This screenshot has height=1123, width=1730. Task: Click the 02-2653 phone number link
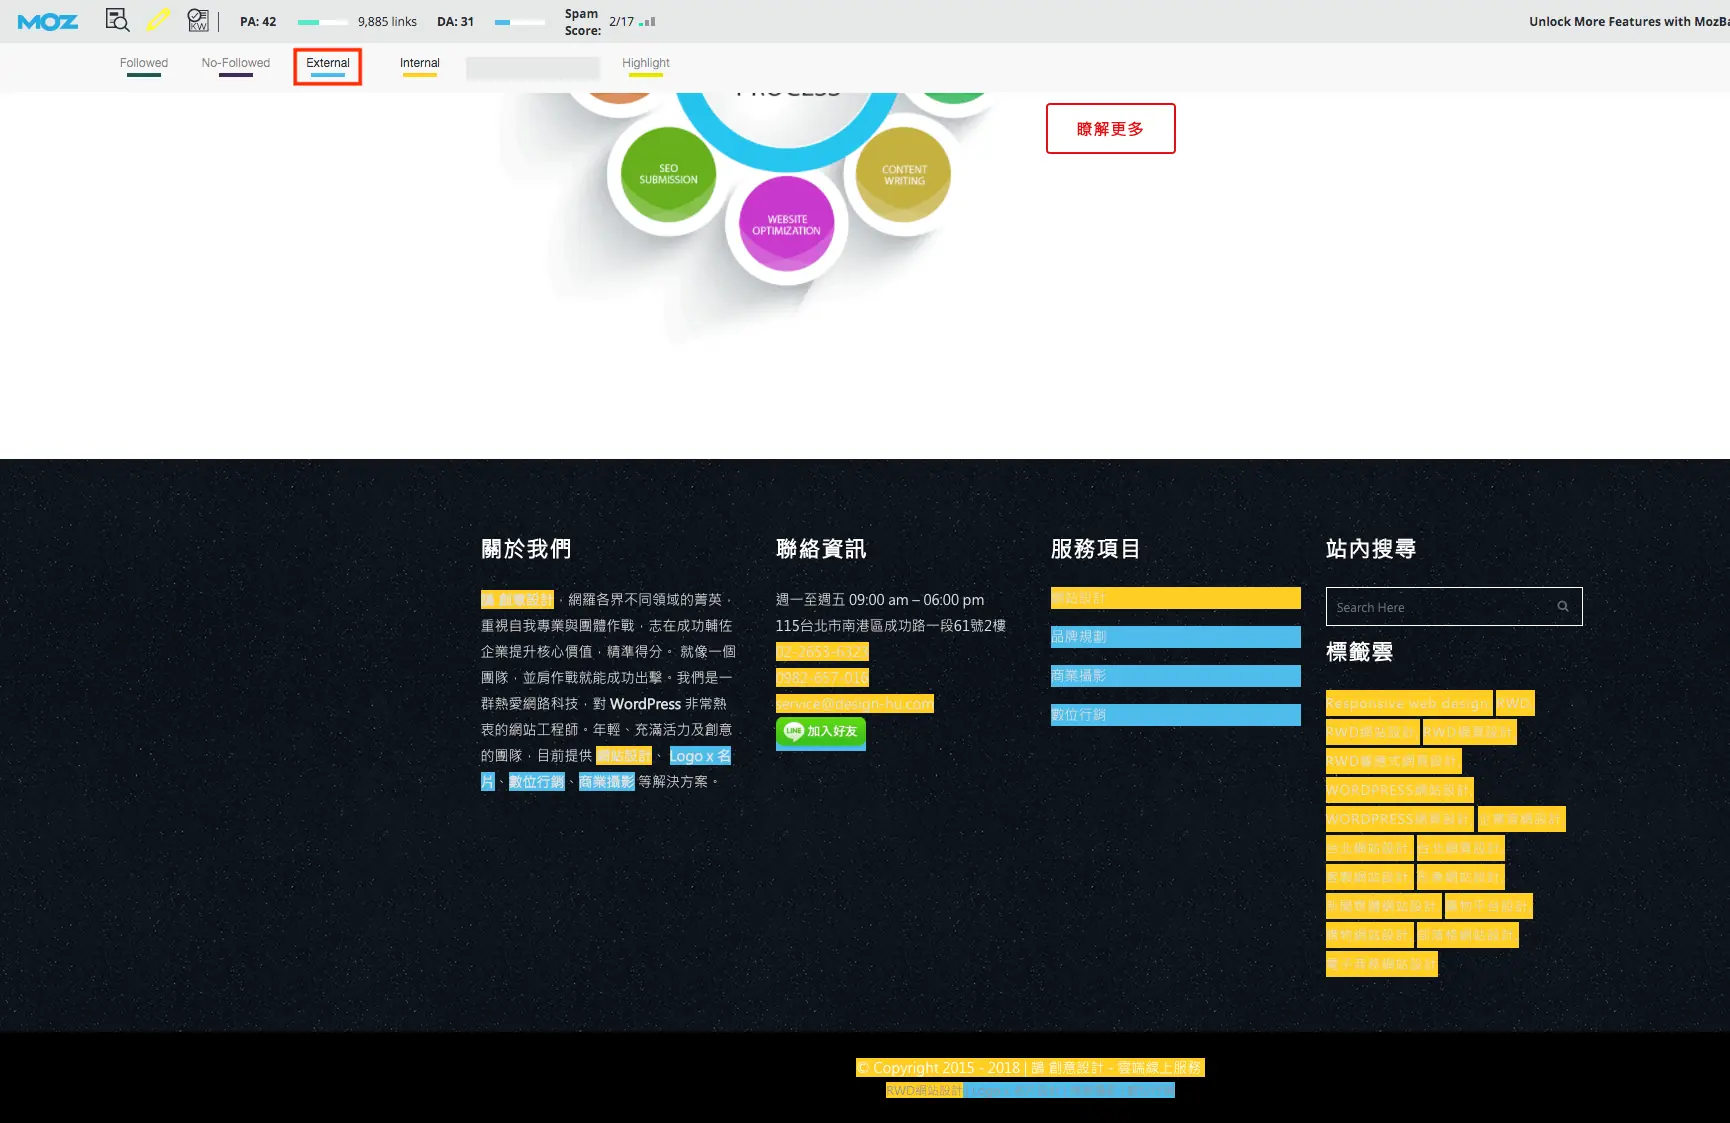point(822,652)
